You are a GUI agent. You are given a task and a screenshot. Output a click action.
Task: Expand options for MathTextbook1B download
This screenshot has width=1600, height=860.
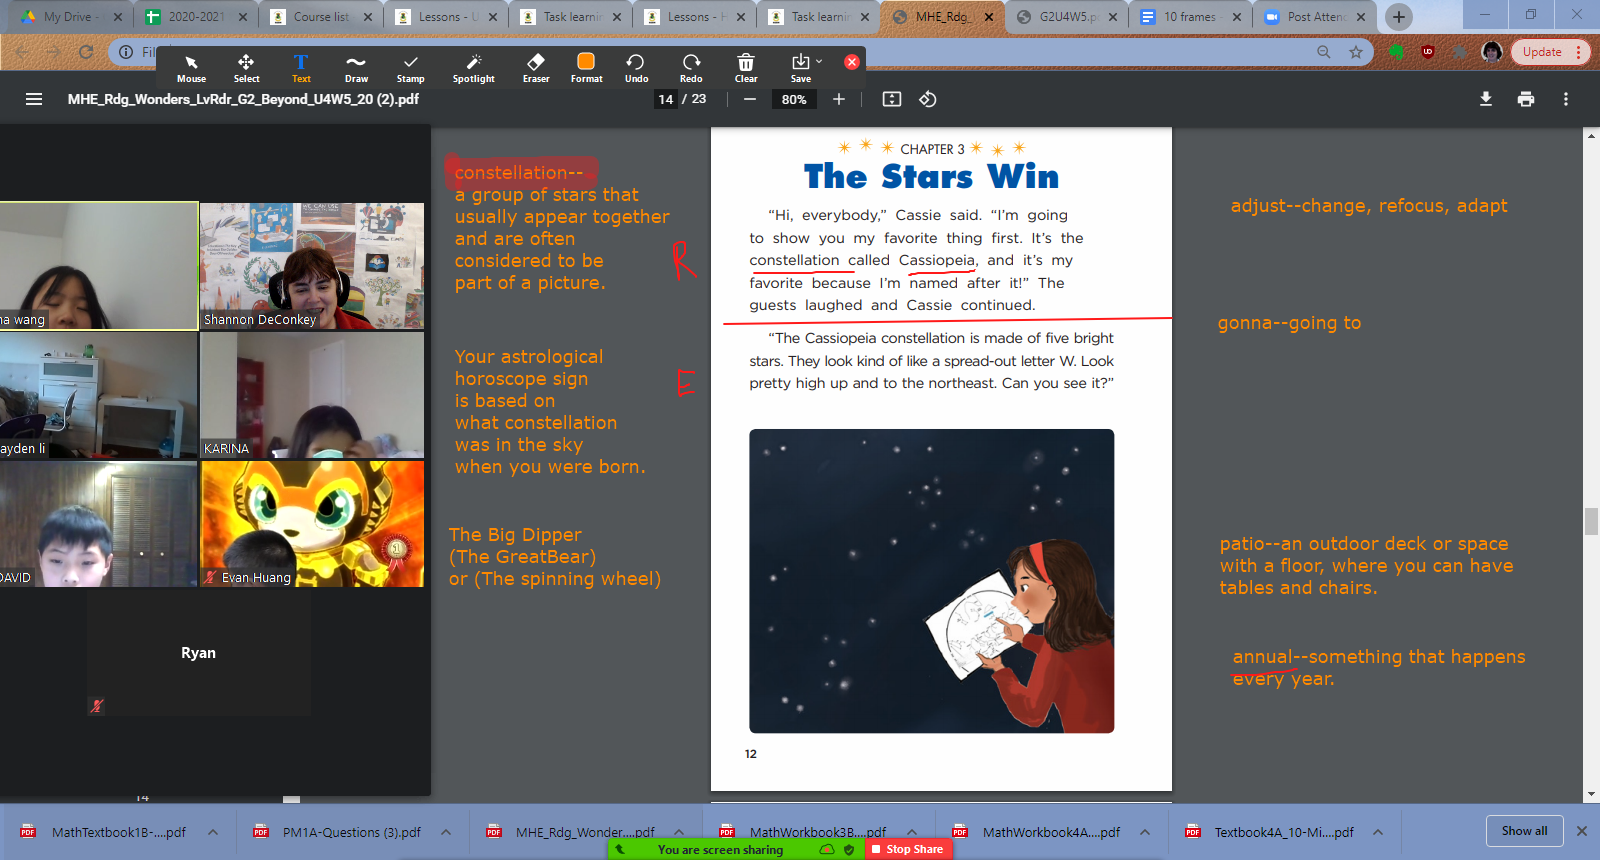click(213, 832)
